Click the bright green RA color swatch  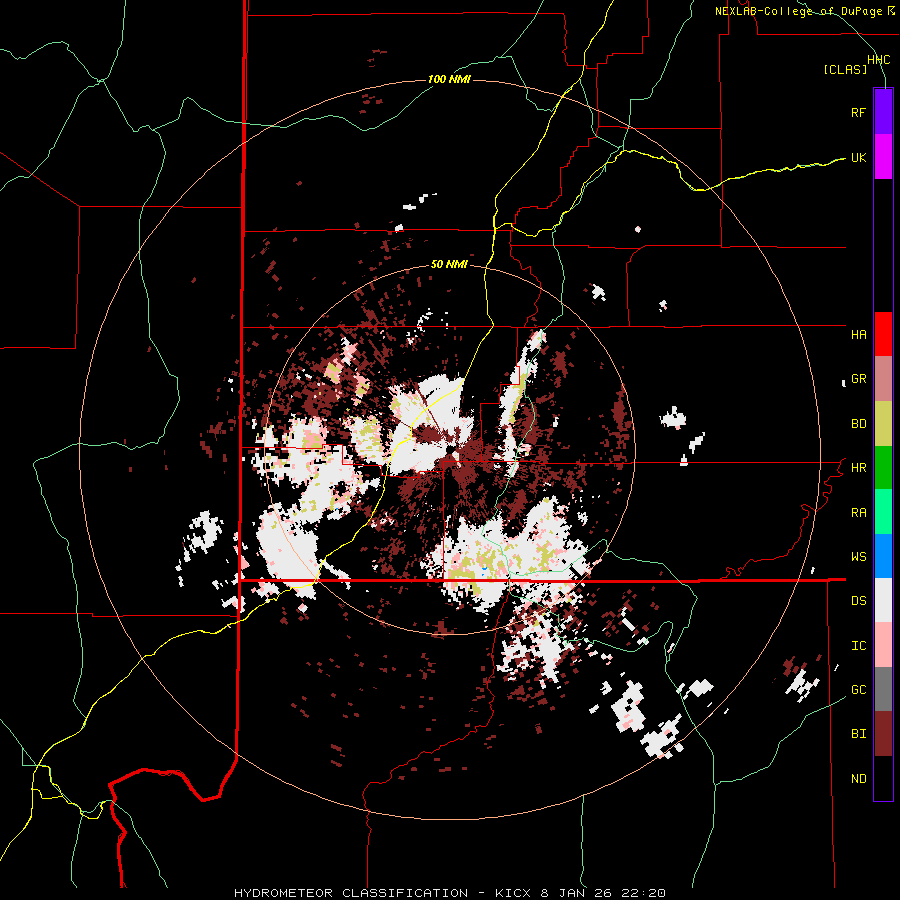pyautogui.click(x=883, y=512)
